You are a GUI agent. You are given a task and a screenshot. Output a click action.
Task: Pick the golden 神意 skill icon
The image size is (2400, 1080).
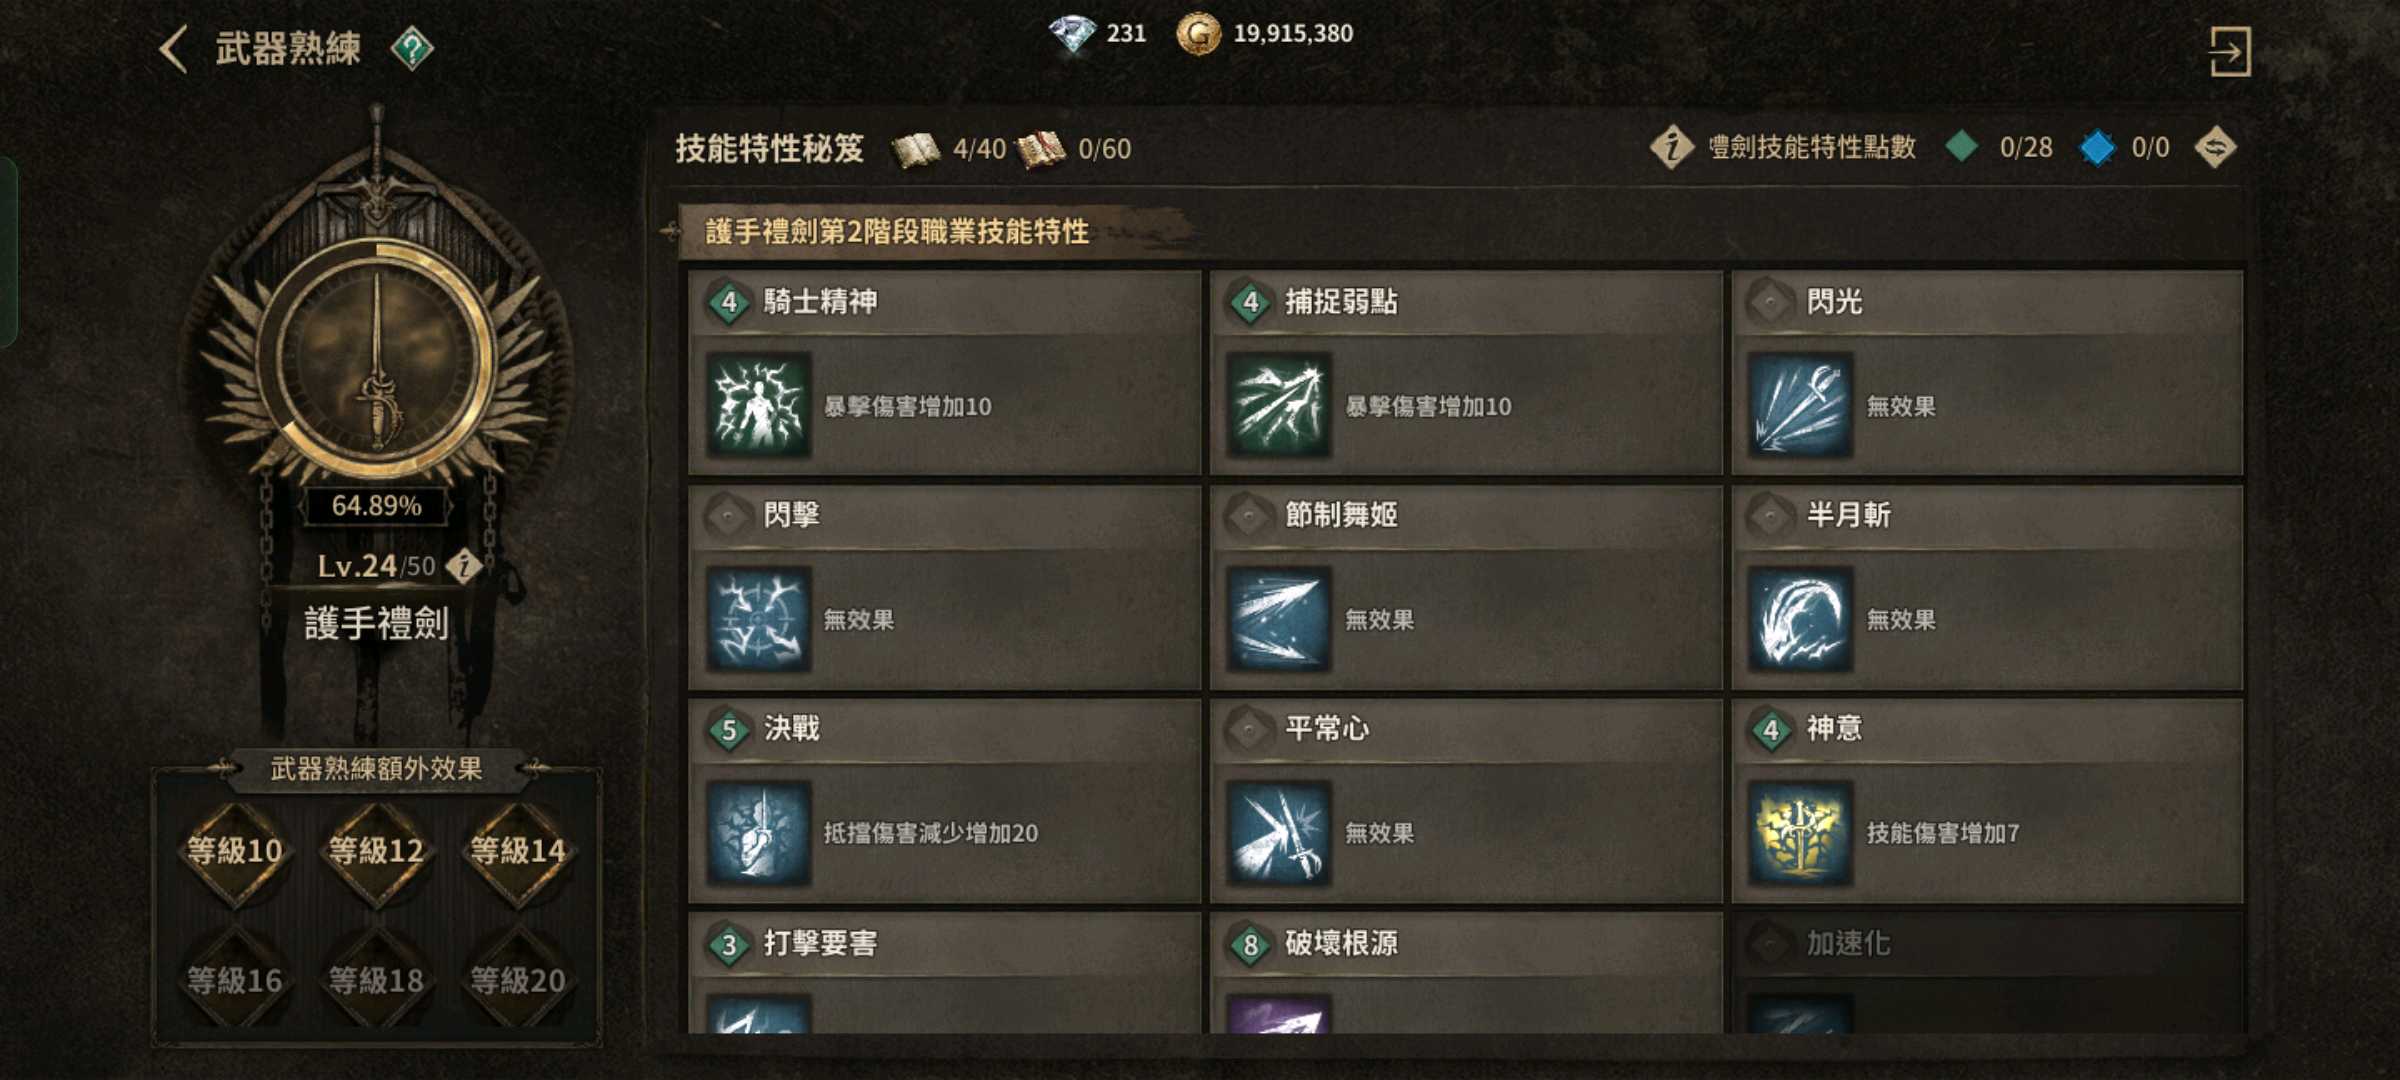point(1800,833)
